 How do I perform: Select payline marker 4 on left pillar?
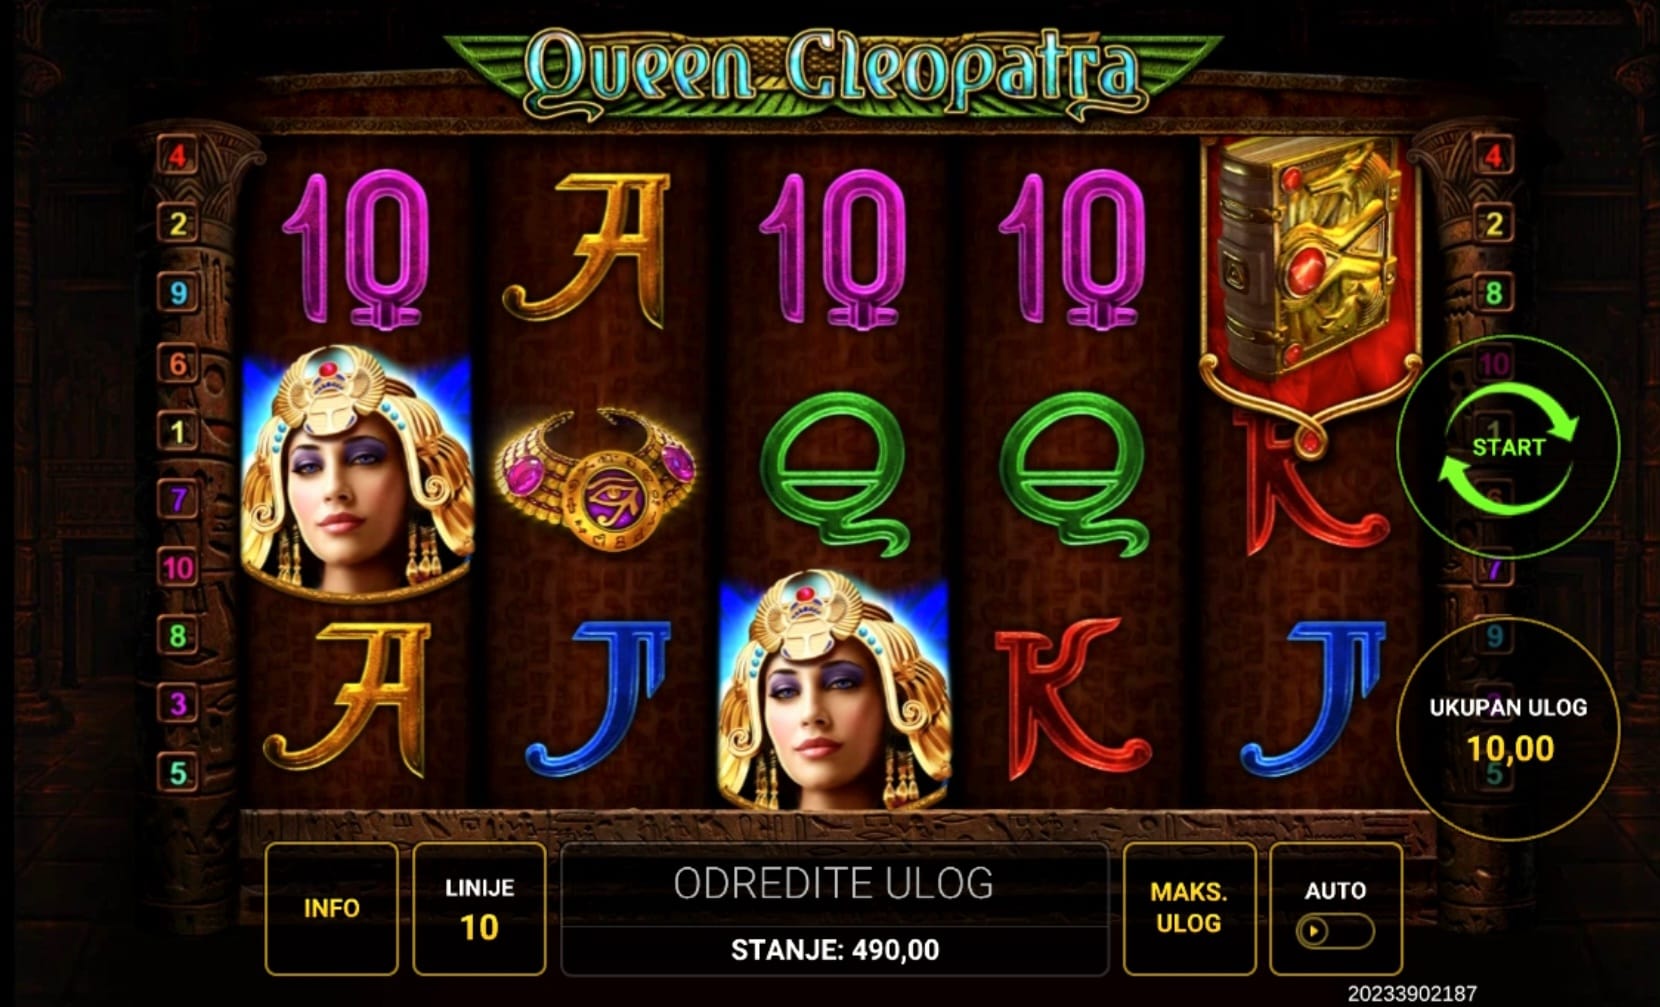click(x=178, y=155)
